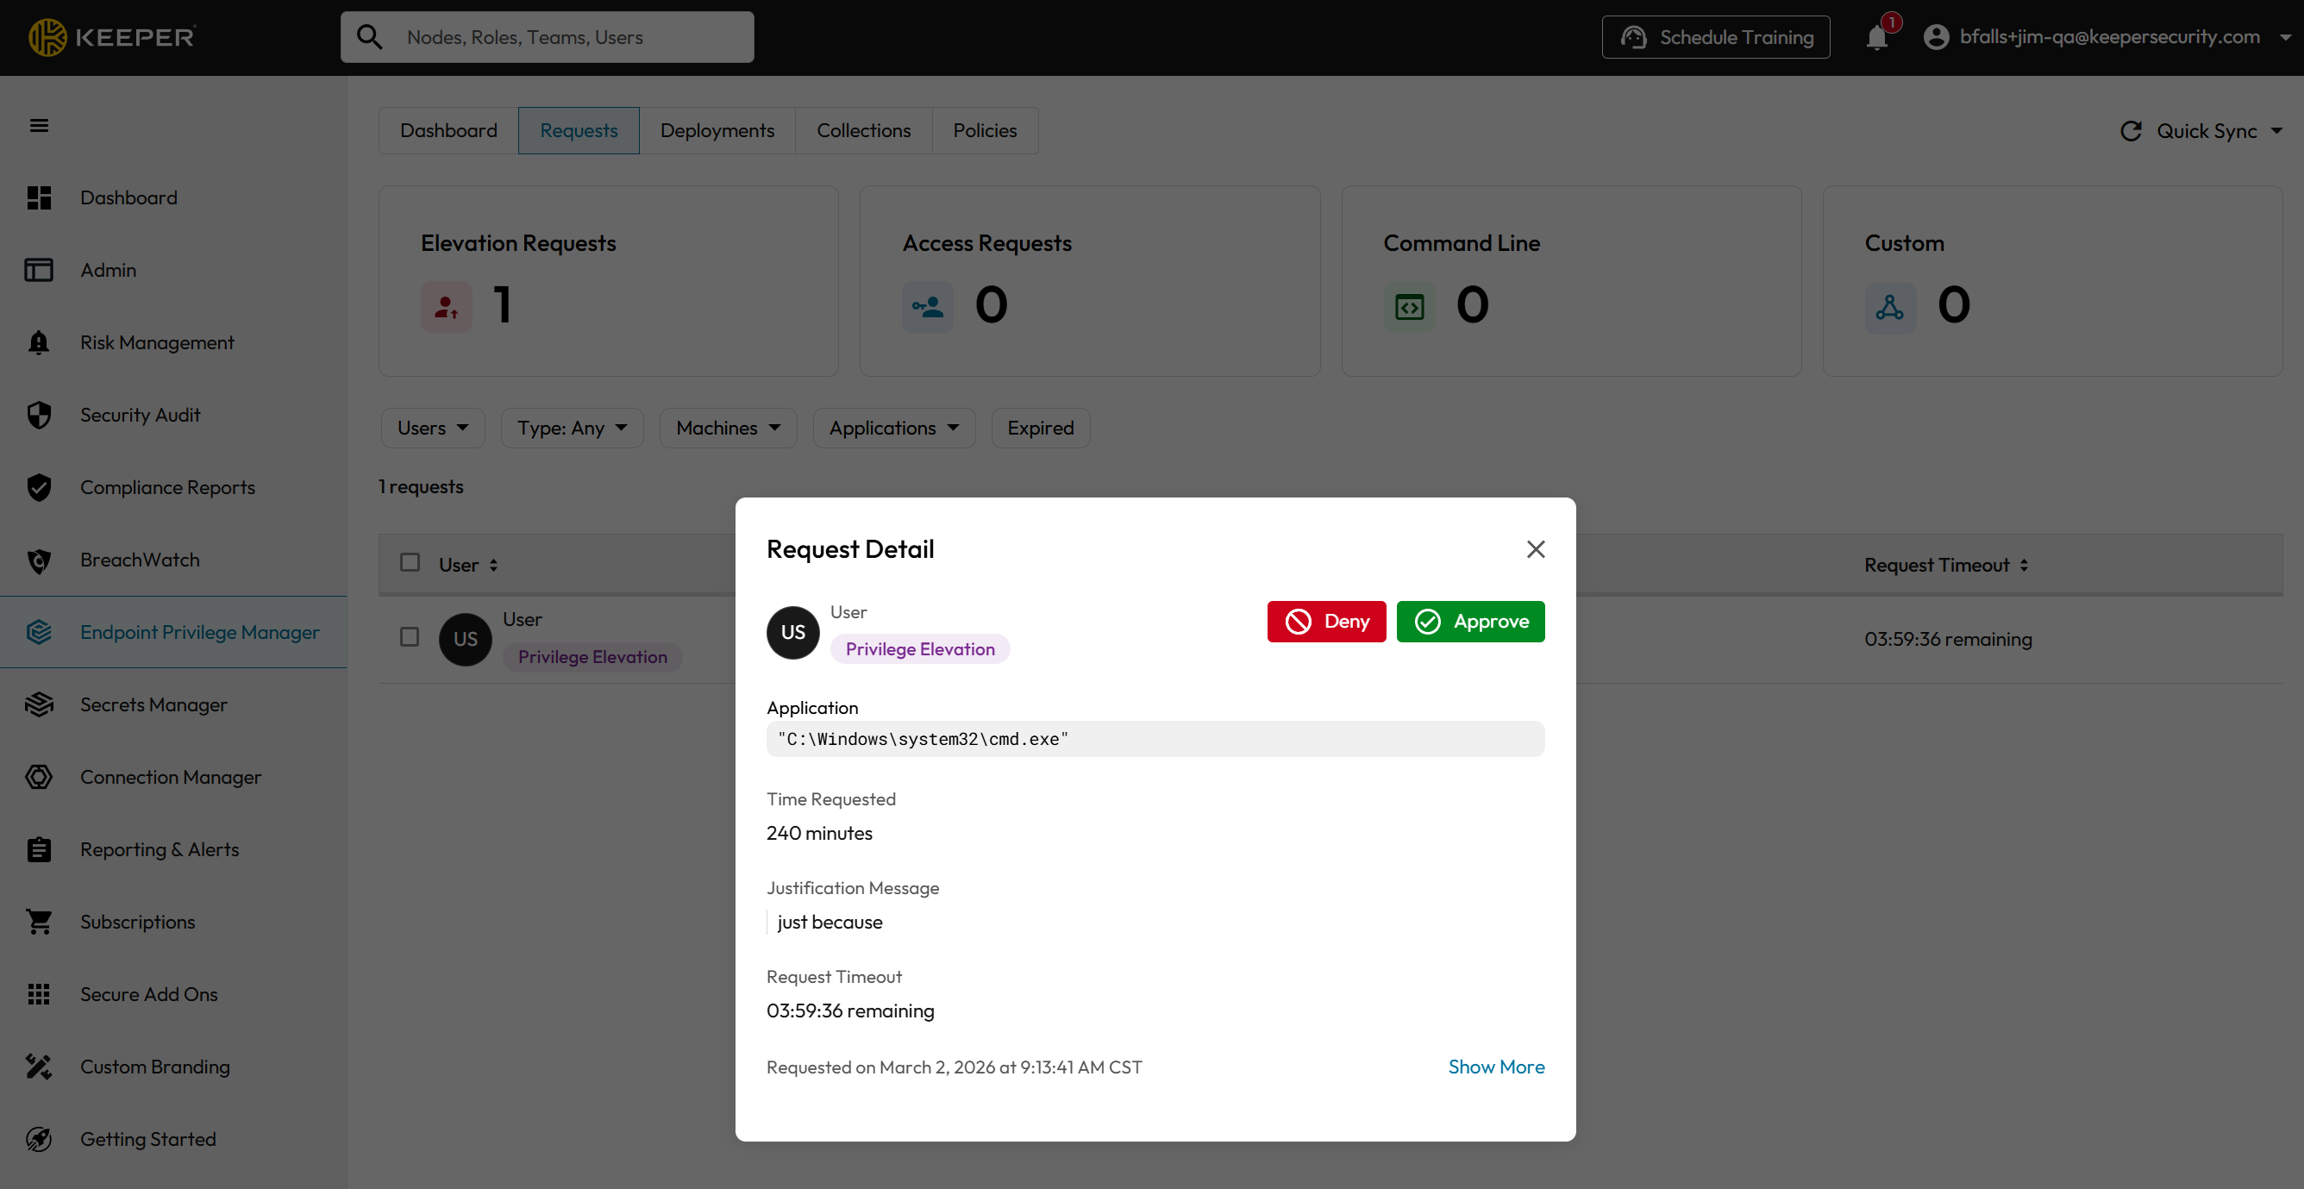Click the Getting Started rocket icon
Viewport: 2304px width, 1189px height.
(39, 1139)
